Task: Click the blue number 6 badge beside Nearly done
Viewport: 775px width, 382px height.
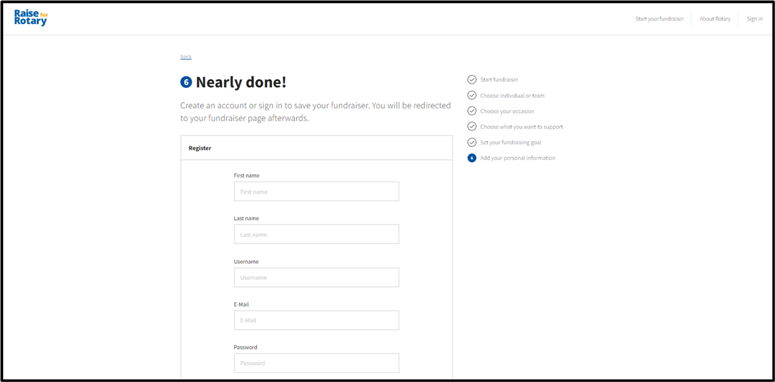Action: coord(186,83)
